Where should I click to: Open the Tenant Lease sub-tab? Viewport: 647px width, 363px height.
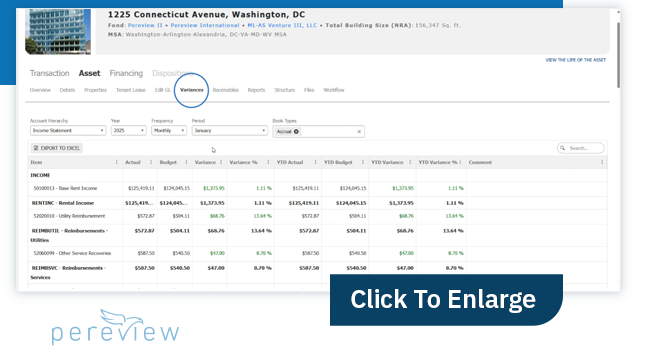131,90
